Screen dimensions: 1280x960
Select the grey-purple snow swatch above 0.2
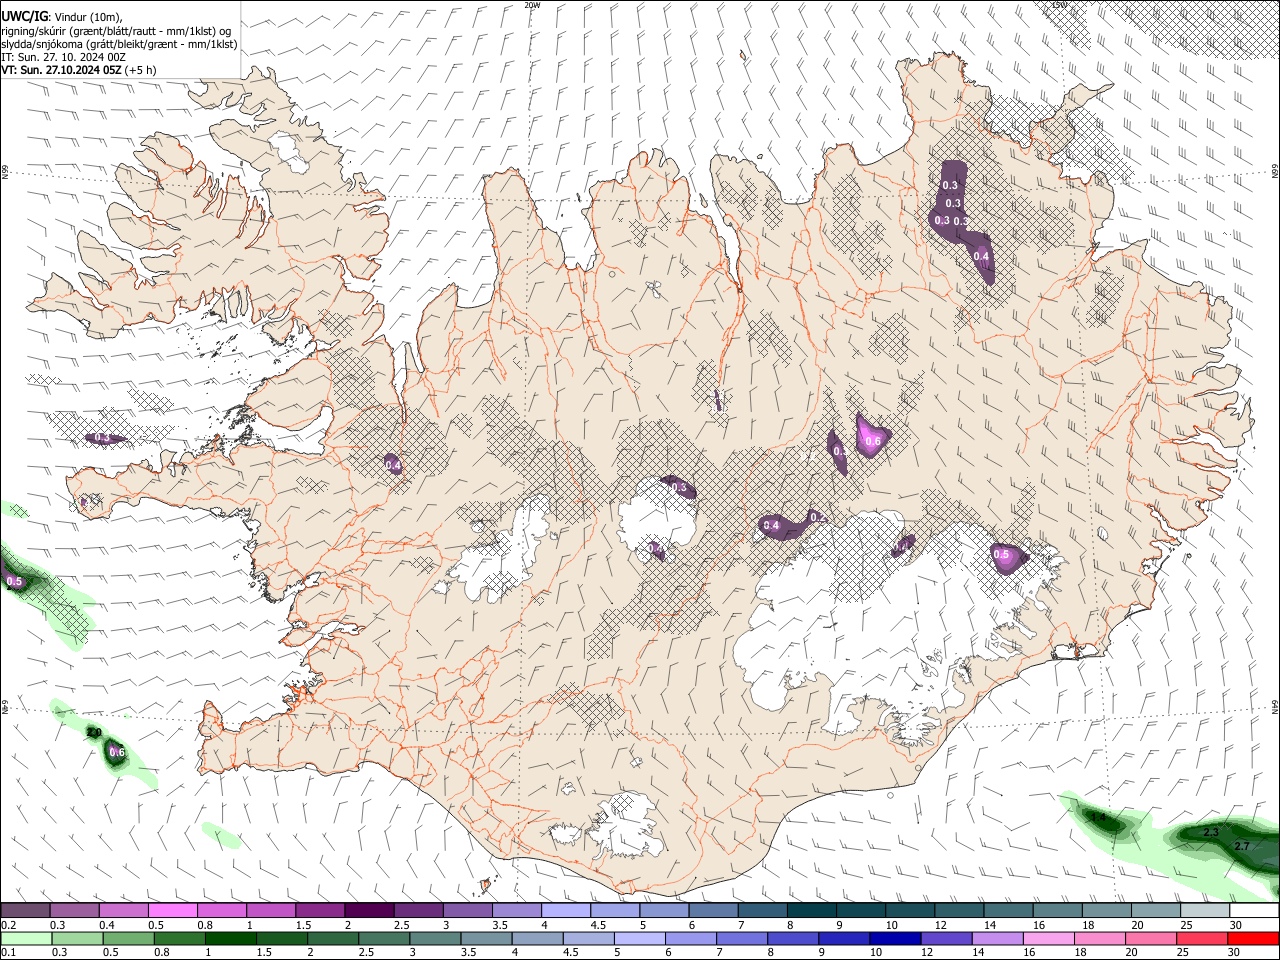(25, 911)
